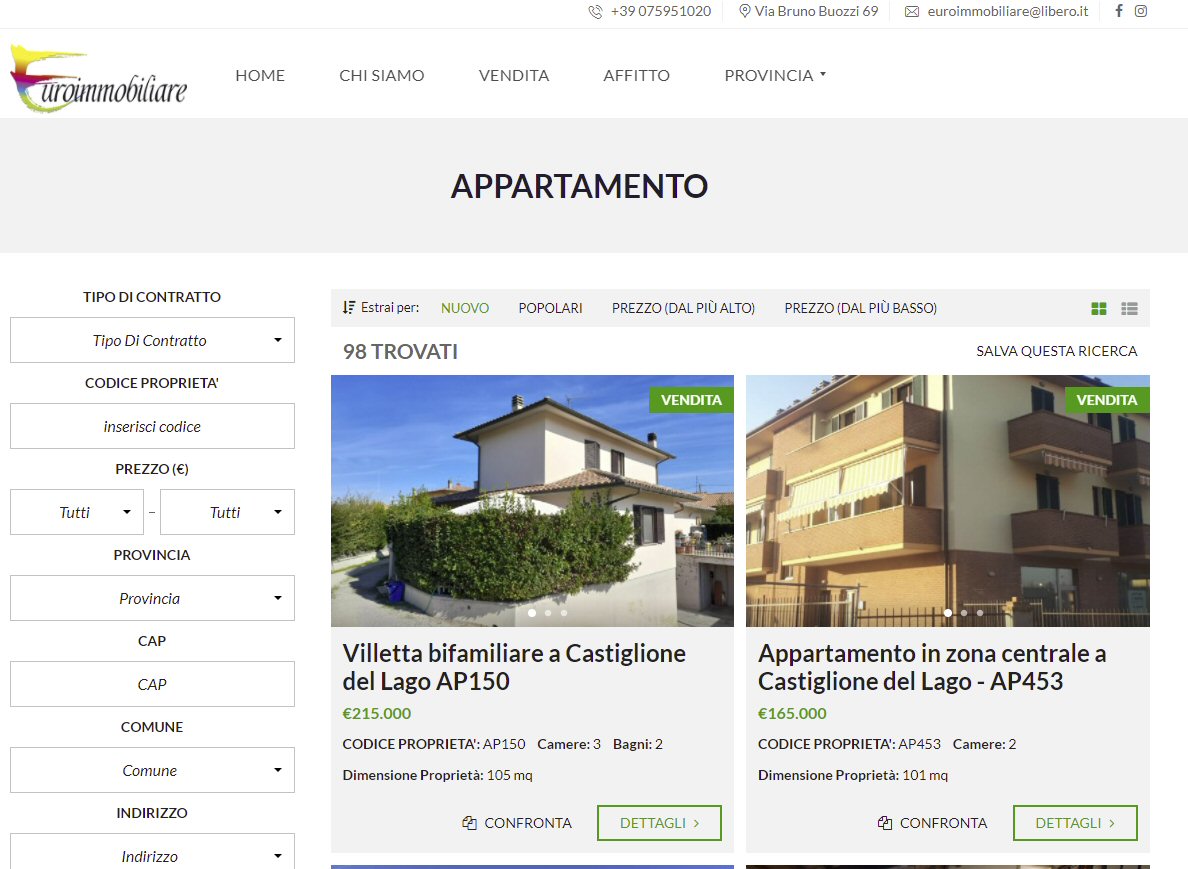Sort results by NUOVO
Viewport: 1188px width, 869px height.
point(465,308)
